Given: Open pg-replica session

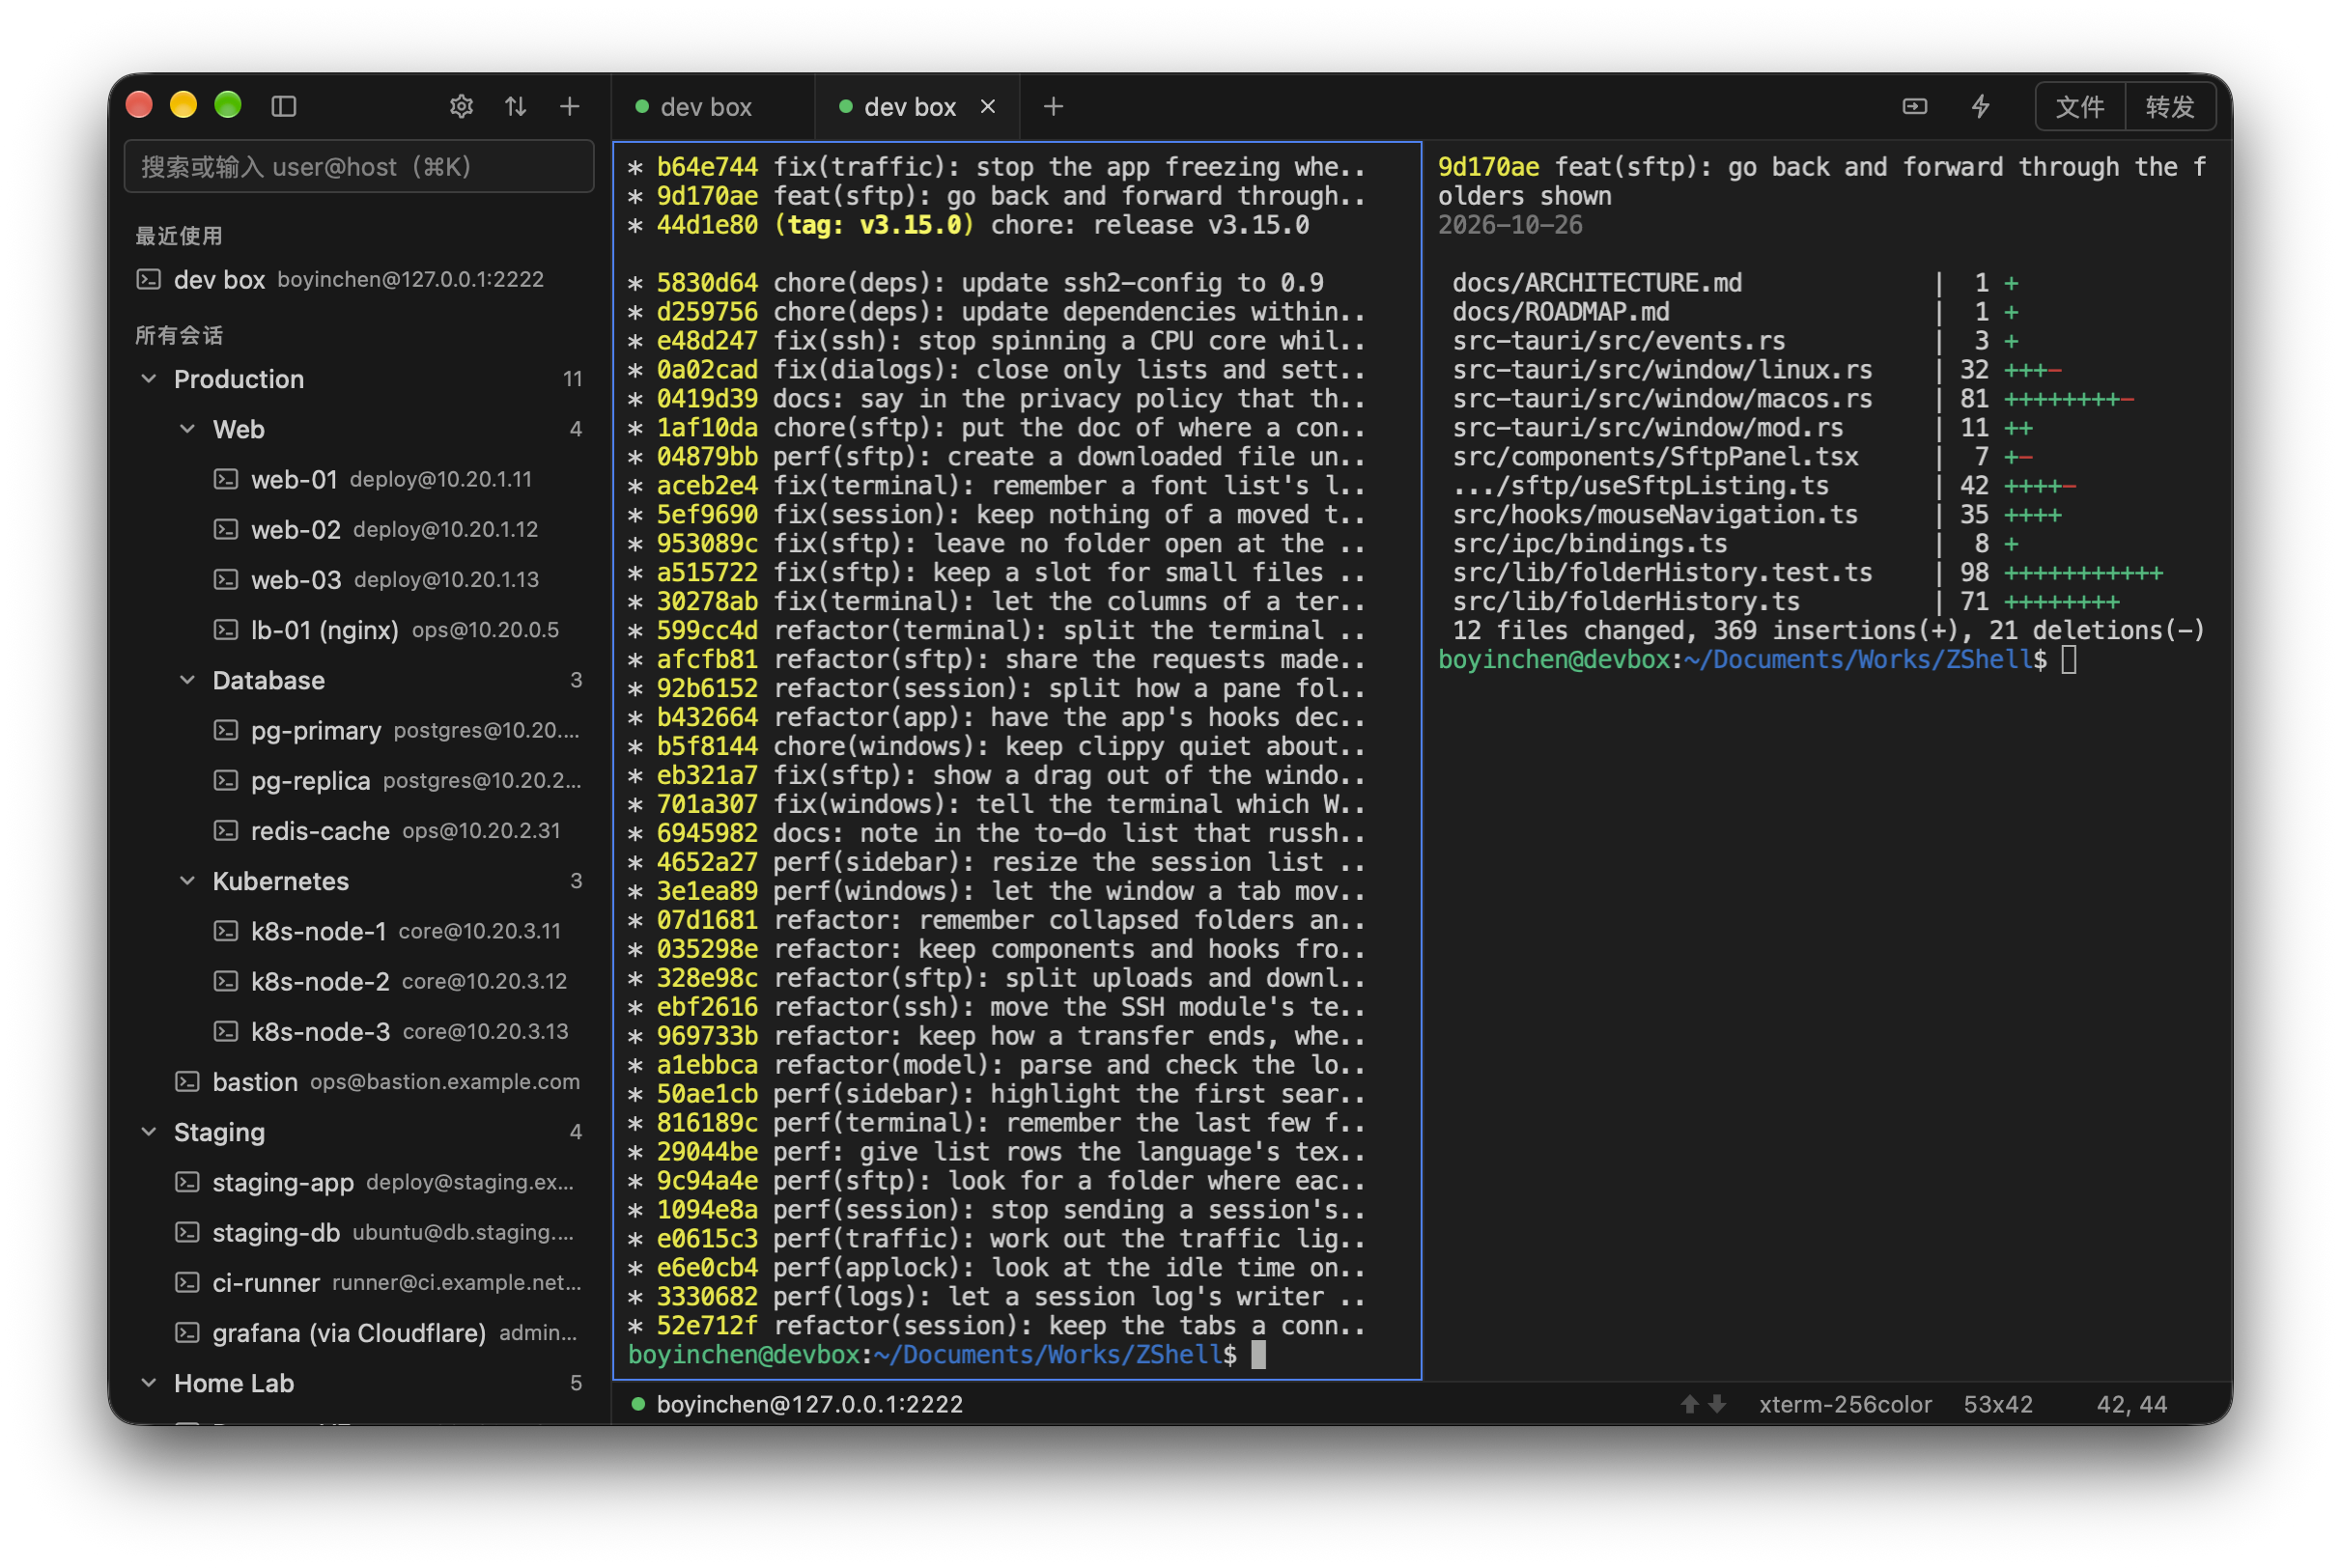Looking at the screenshot, I should [x=359, y=780].
